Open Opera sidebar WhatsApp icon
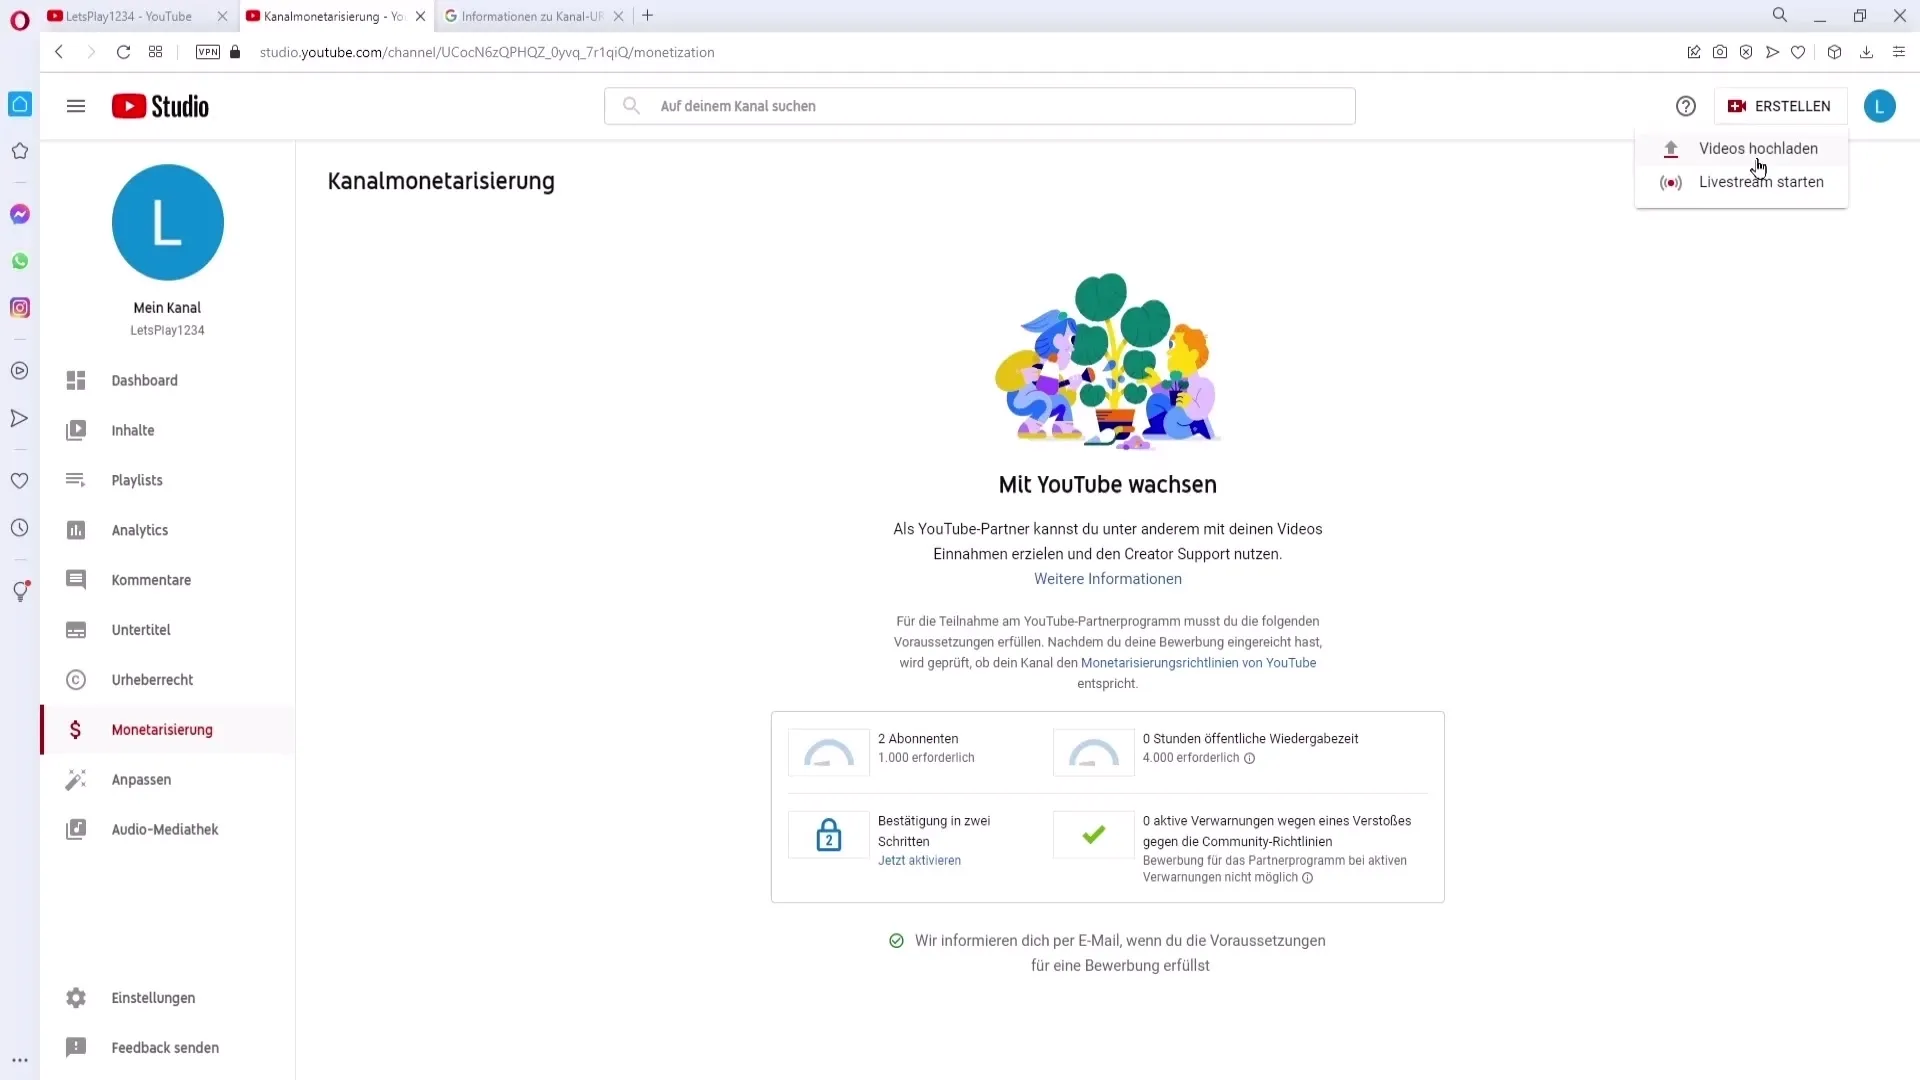The width and height of the screenshot is (1920, 1080). coord(20,261)
